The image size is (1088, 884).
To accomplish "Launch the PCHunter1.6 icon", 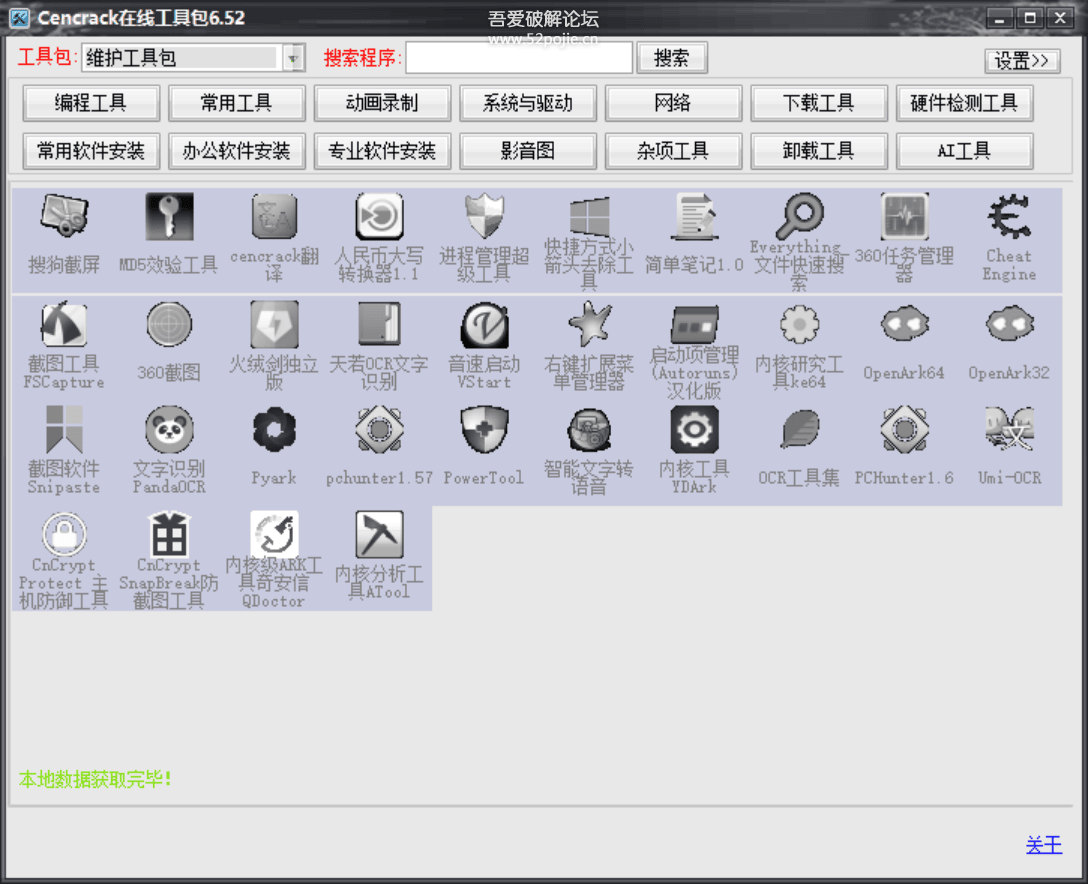I will click(904, 430).
